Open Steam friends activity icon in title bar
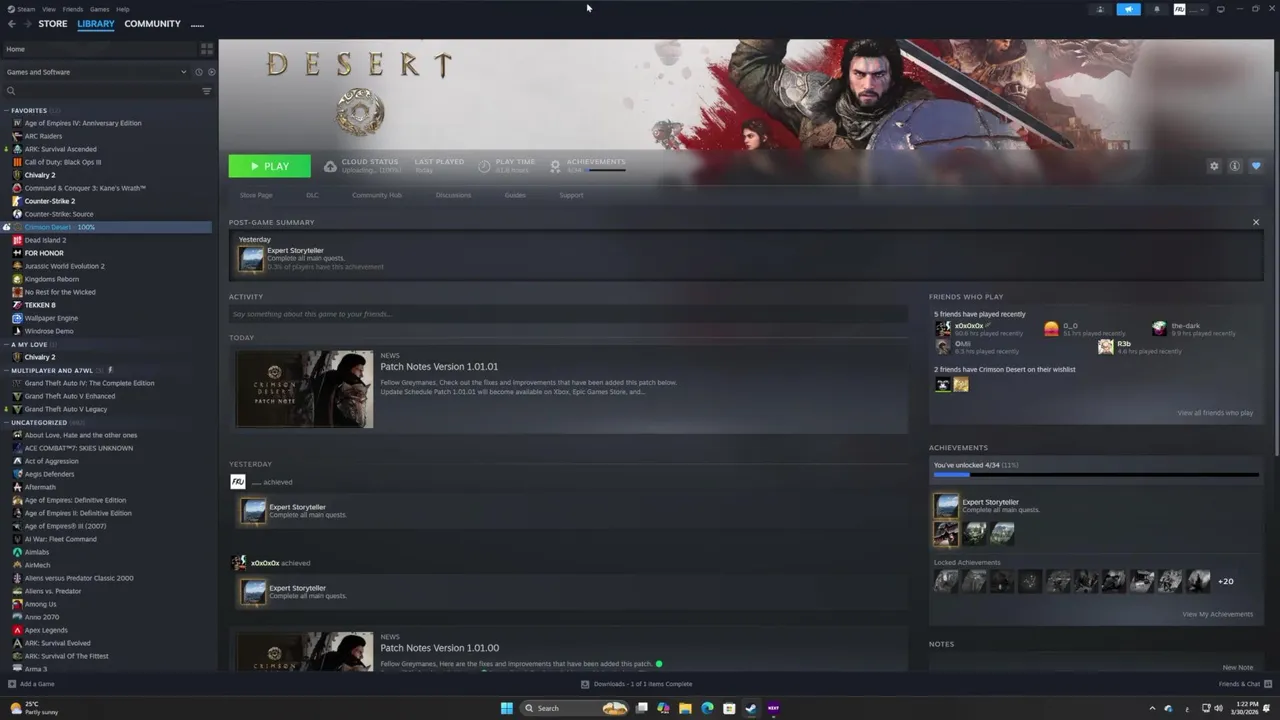1280x720 pixels. pos(1100,9)
